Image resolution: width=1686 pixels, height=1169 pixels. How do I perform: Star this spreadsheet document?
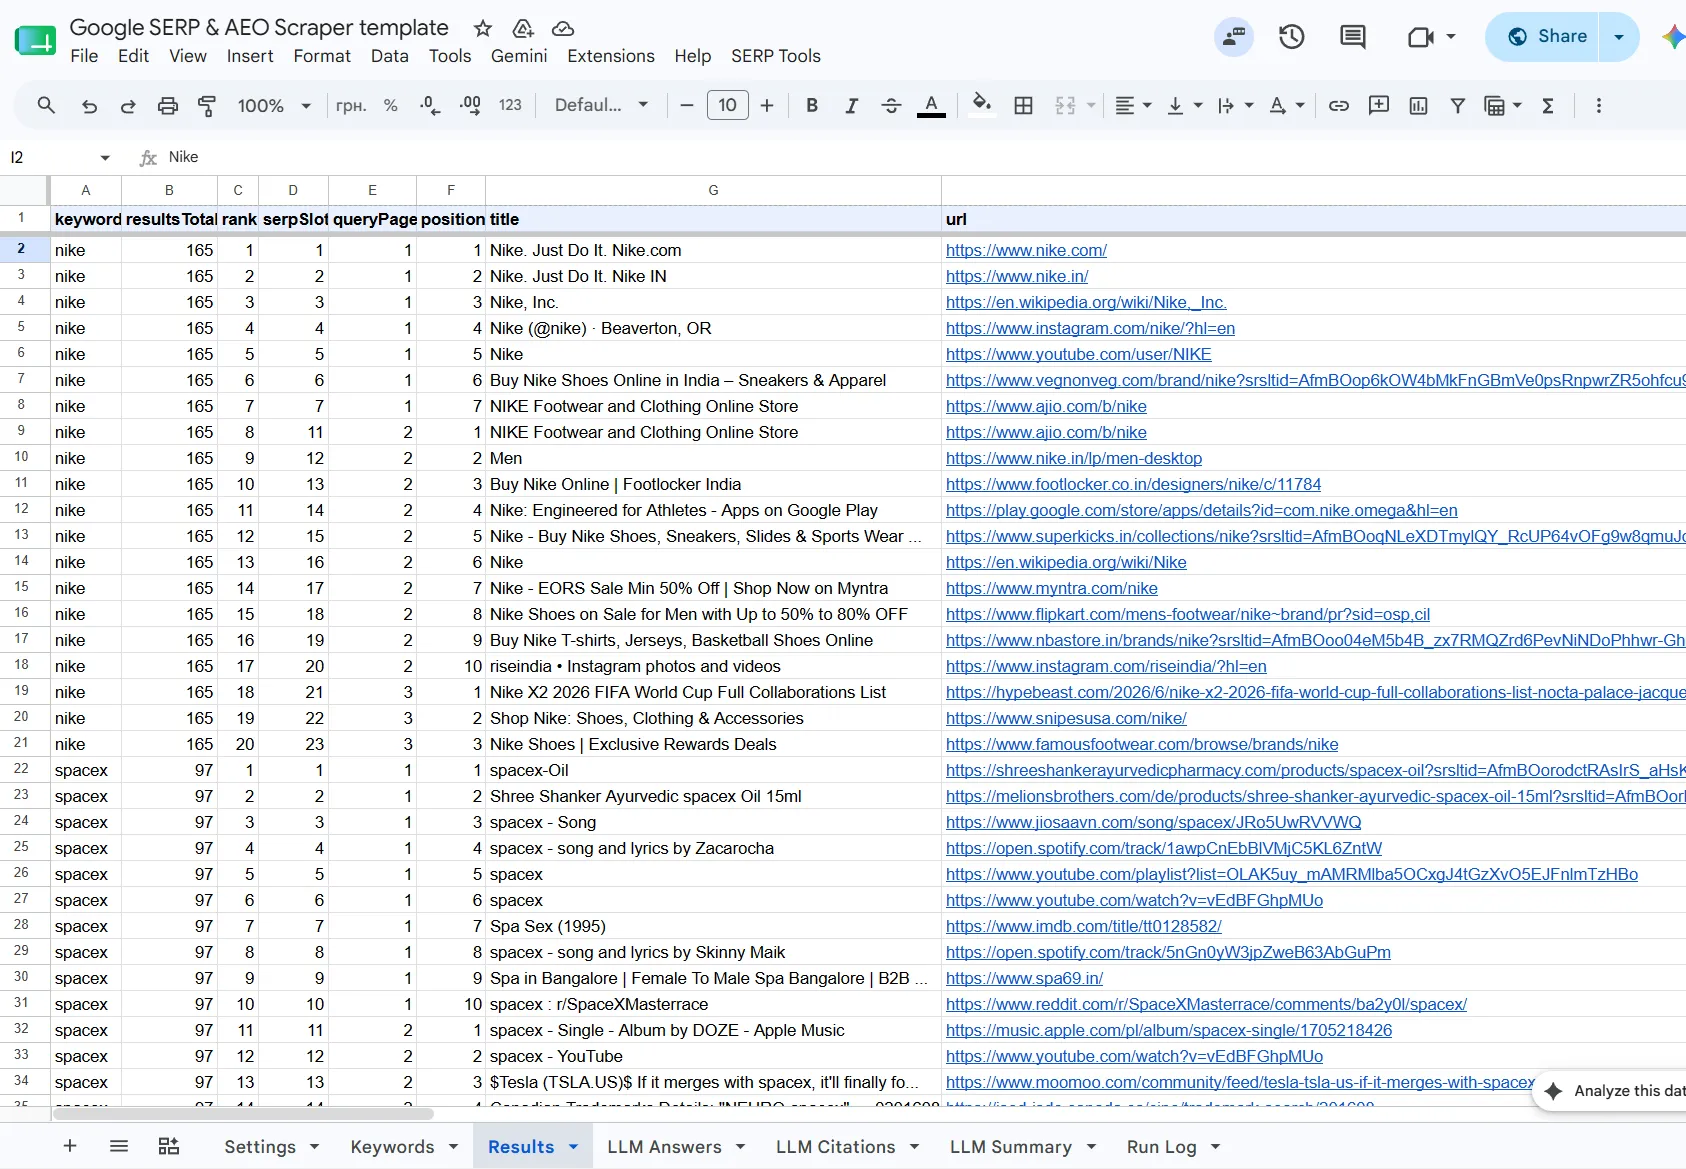483,28
